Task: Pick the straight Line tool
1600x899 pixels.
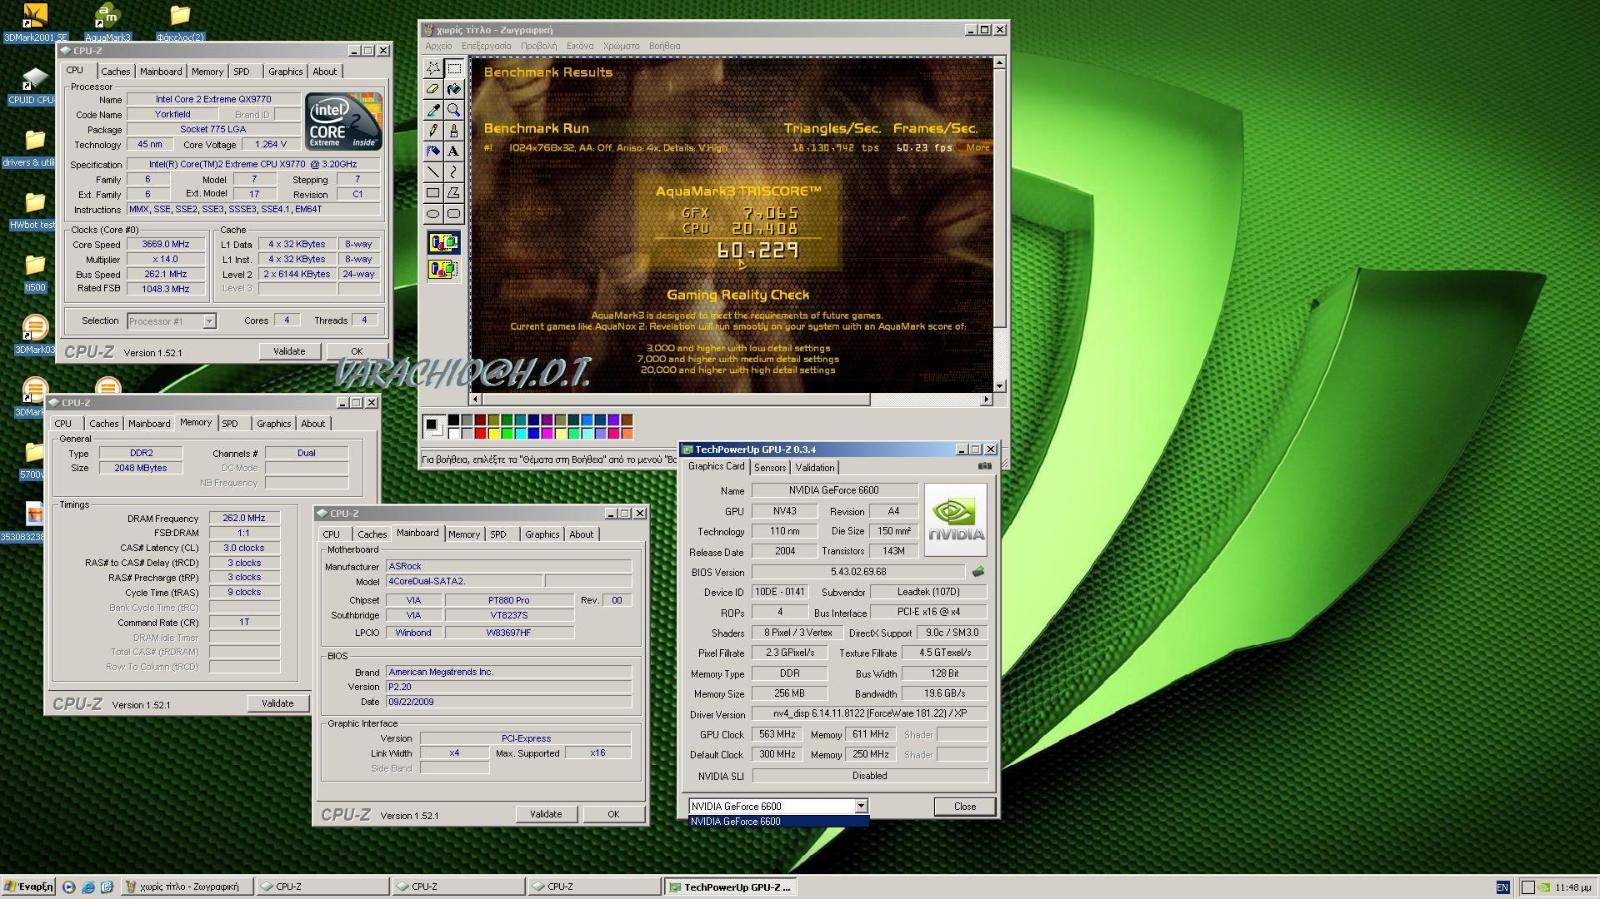Action: 433,173
